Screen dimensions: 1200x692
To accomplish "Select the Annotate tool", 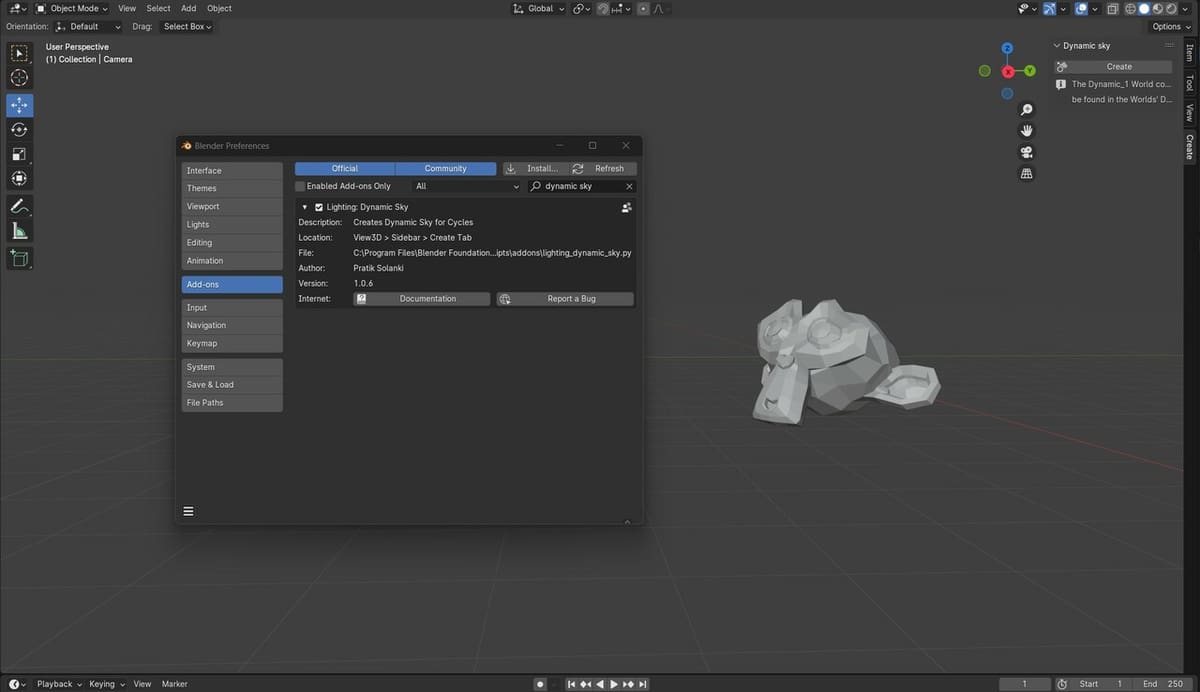I will pyautogui.click(x=20, y=207).
